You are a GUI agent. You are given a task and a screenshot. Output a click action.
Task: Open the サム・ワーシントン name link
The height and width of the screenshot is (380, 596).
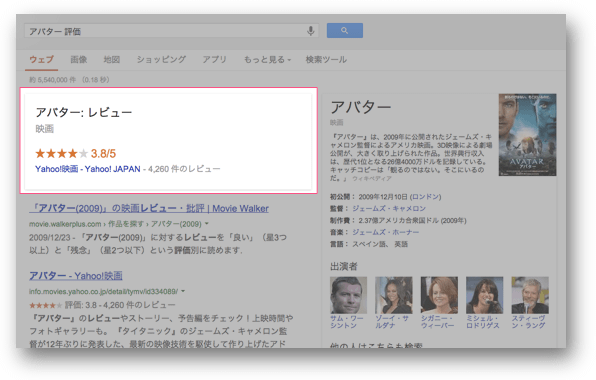pyautogui.click(x=346, y=322)
